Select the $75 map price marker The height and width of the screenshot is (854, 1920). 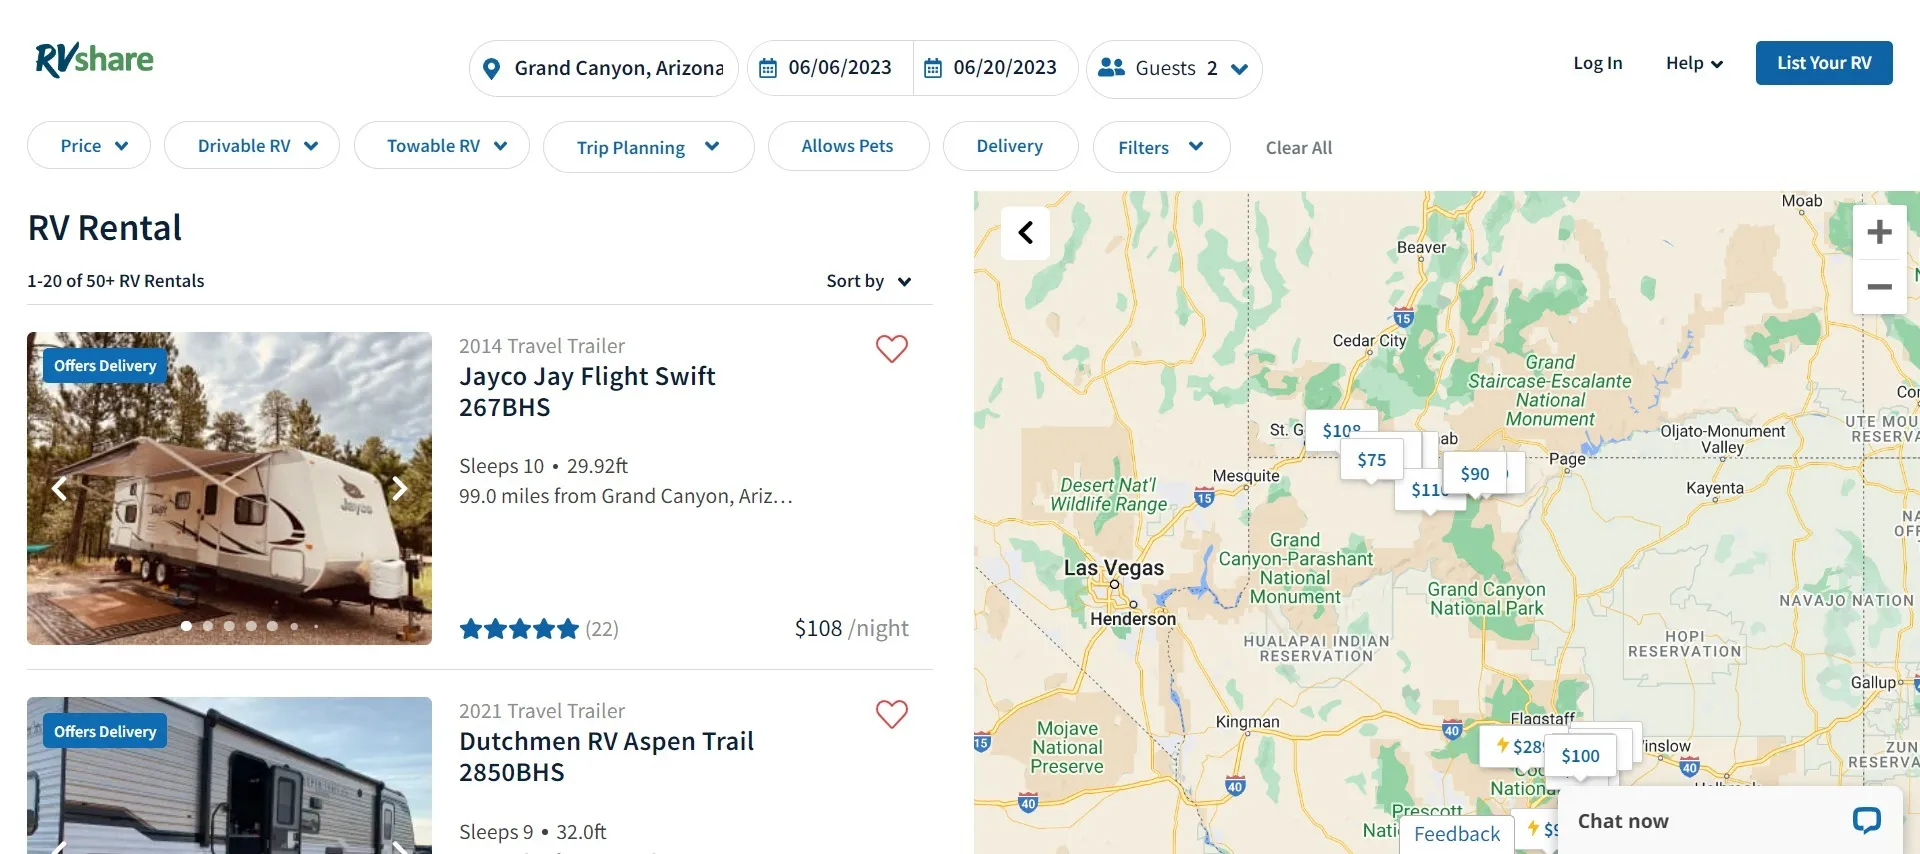1371,460
